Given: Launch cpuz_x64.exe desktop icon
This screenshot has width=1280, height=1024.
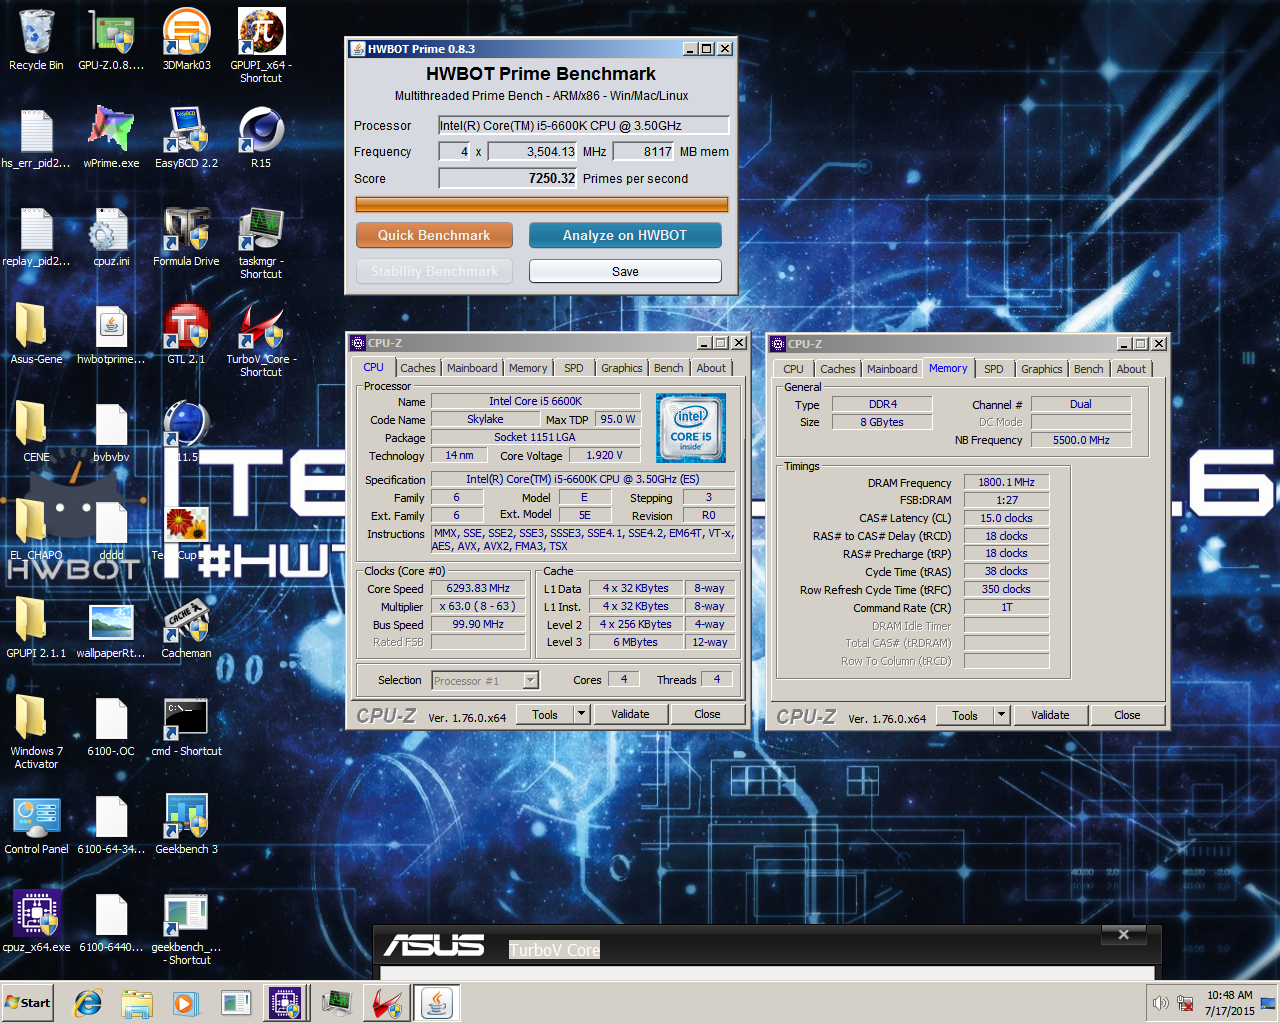Looking at the screenshot, I should pyautogui.click(x=36, y=922).
